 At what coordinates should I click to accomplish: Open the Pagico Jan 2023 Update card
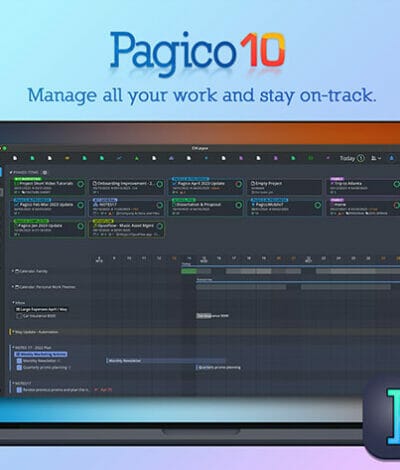pos(47,229)
